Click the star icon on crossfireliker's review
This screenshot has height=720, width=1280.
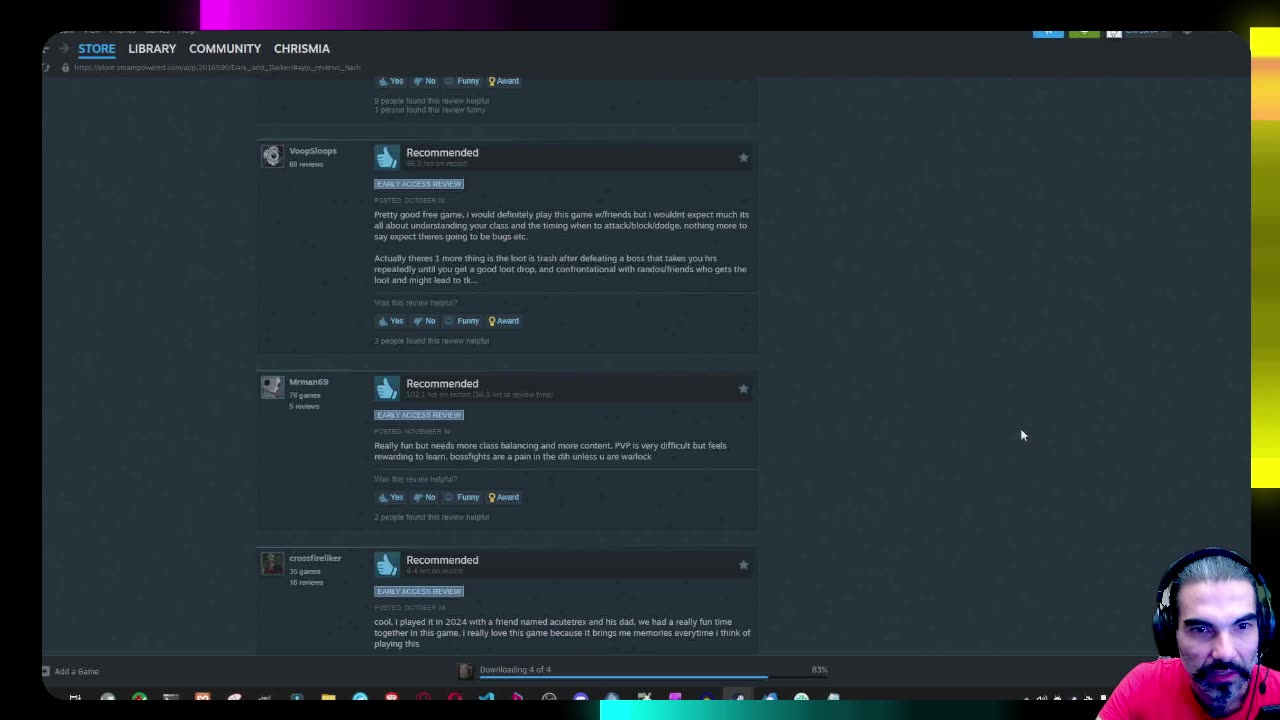[743, 565]
